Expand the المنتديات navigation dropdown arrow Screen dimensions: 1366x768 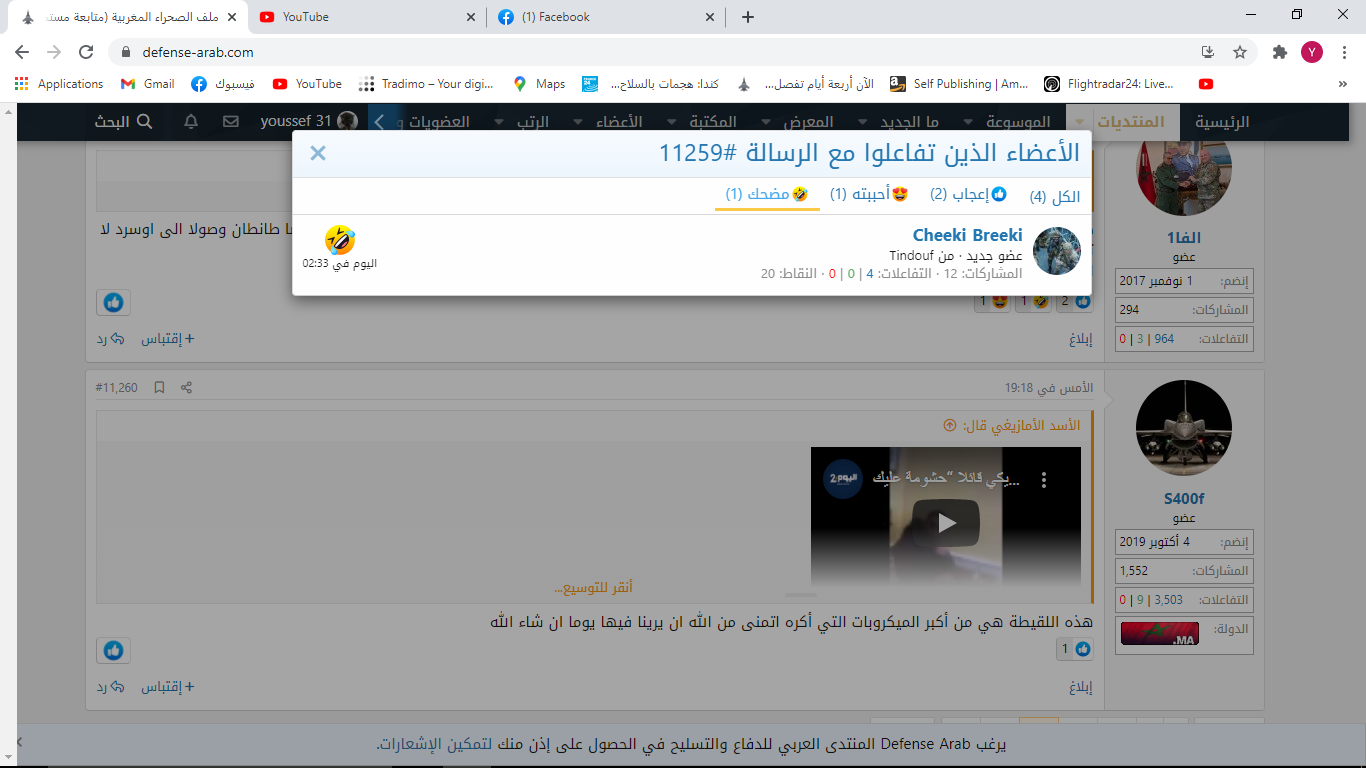(x=1081, y=122)
